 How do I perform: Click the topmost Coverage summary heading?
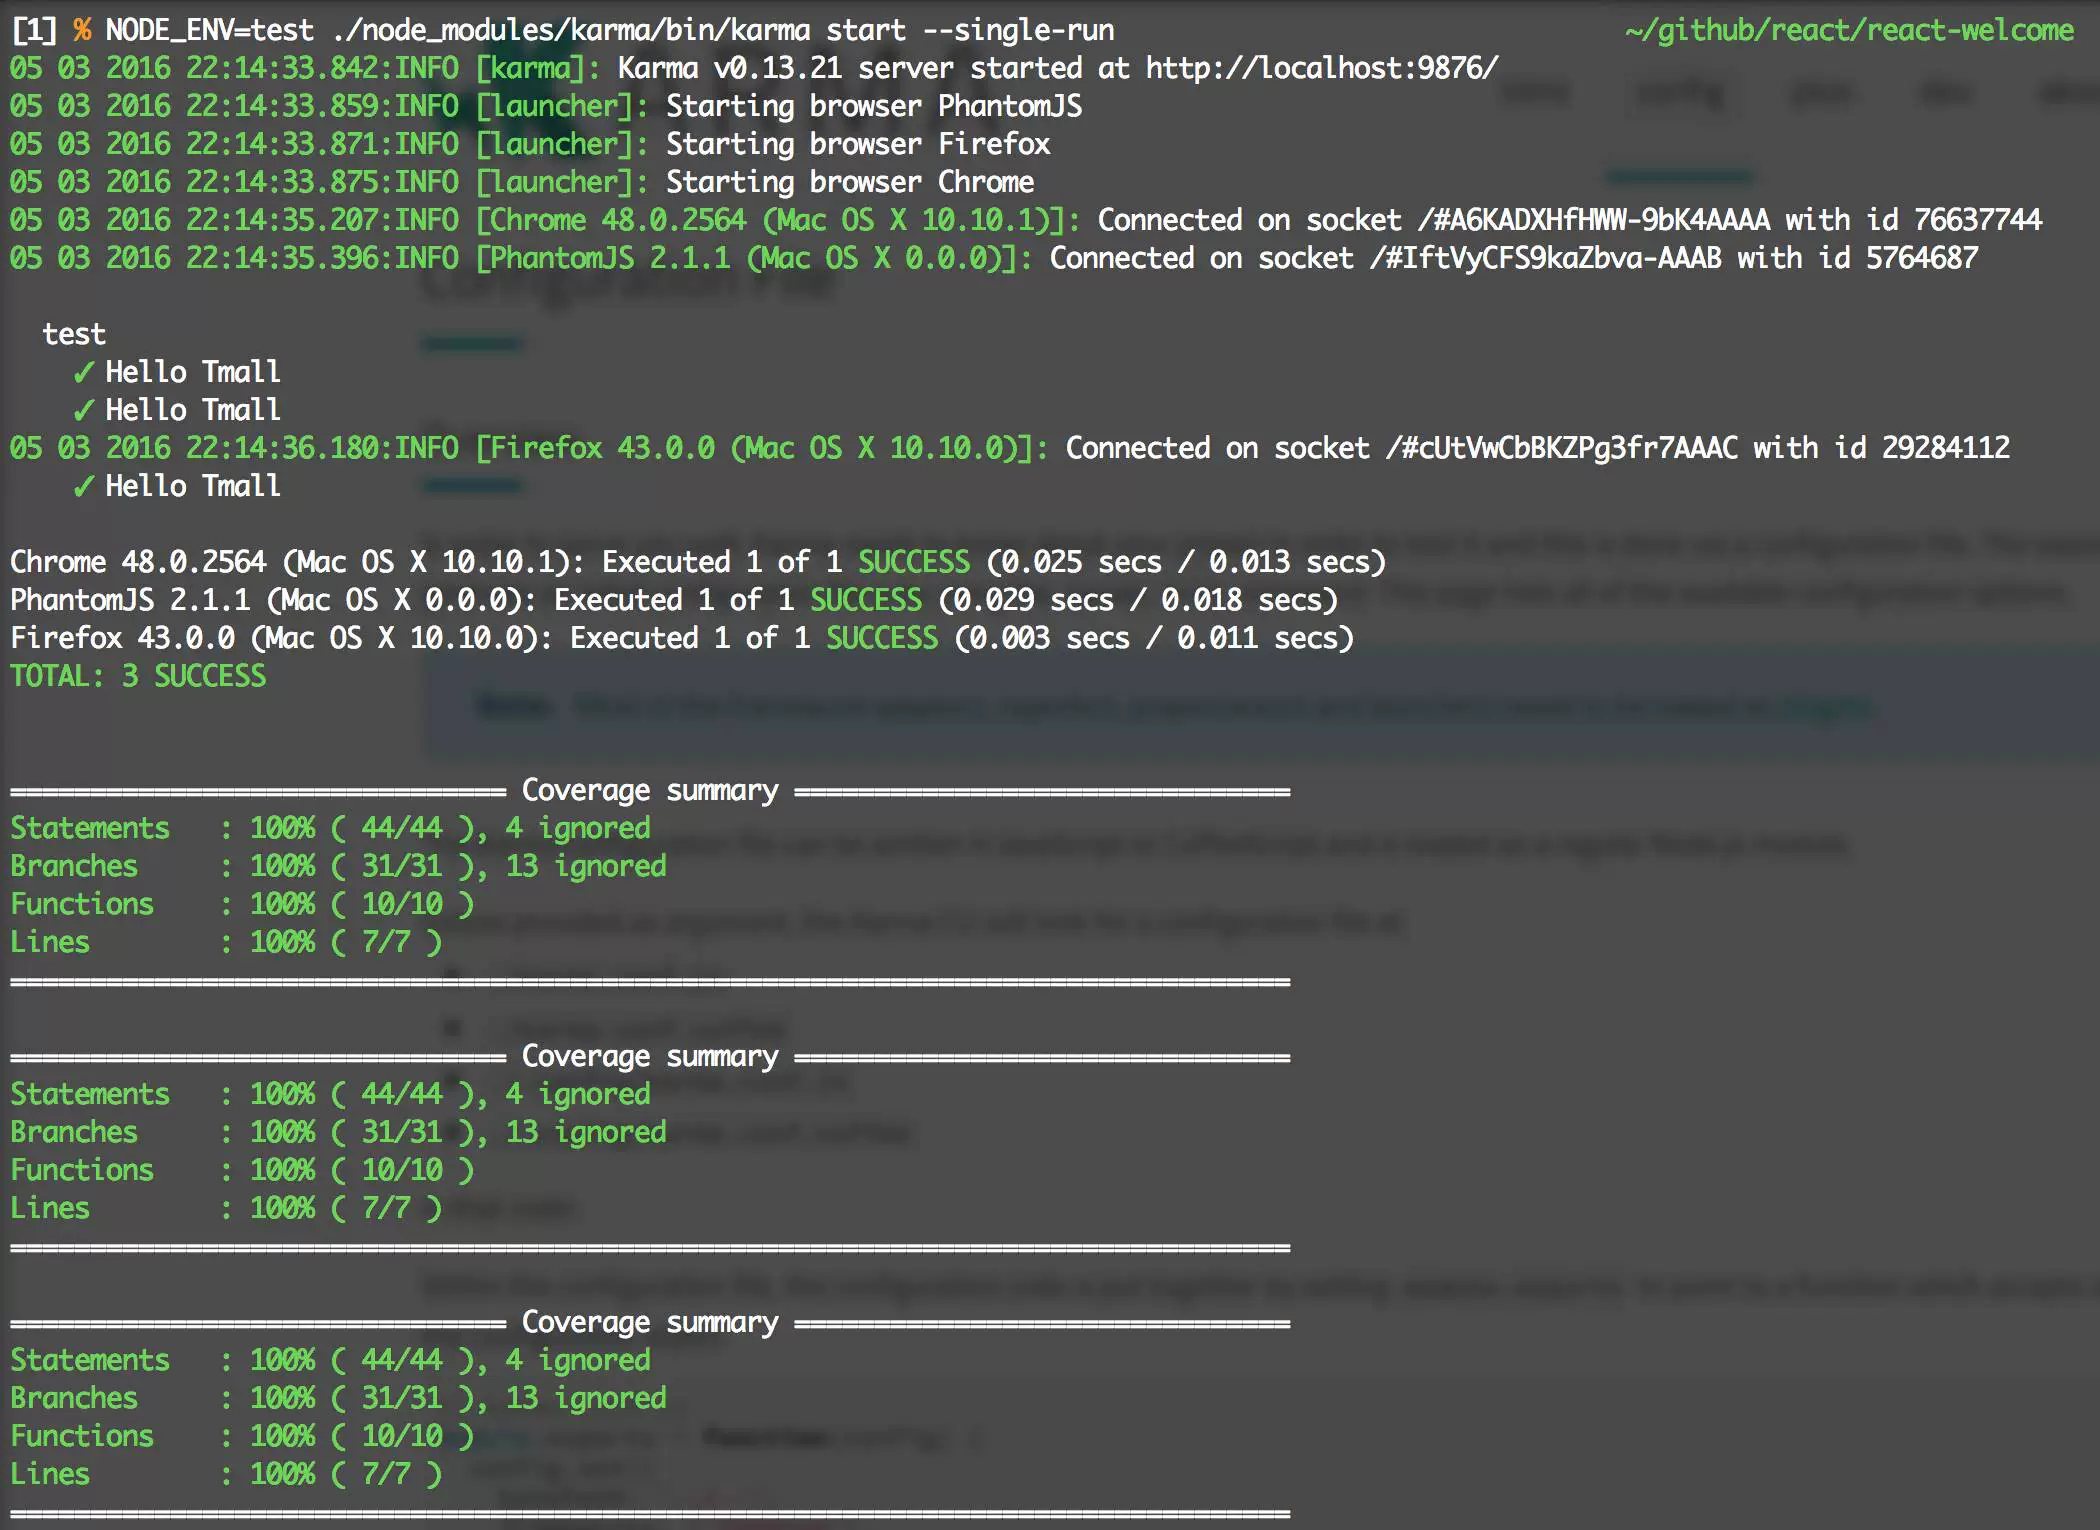(x=650, y=790)
